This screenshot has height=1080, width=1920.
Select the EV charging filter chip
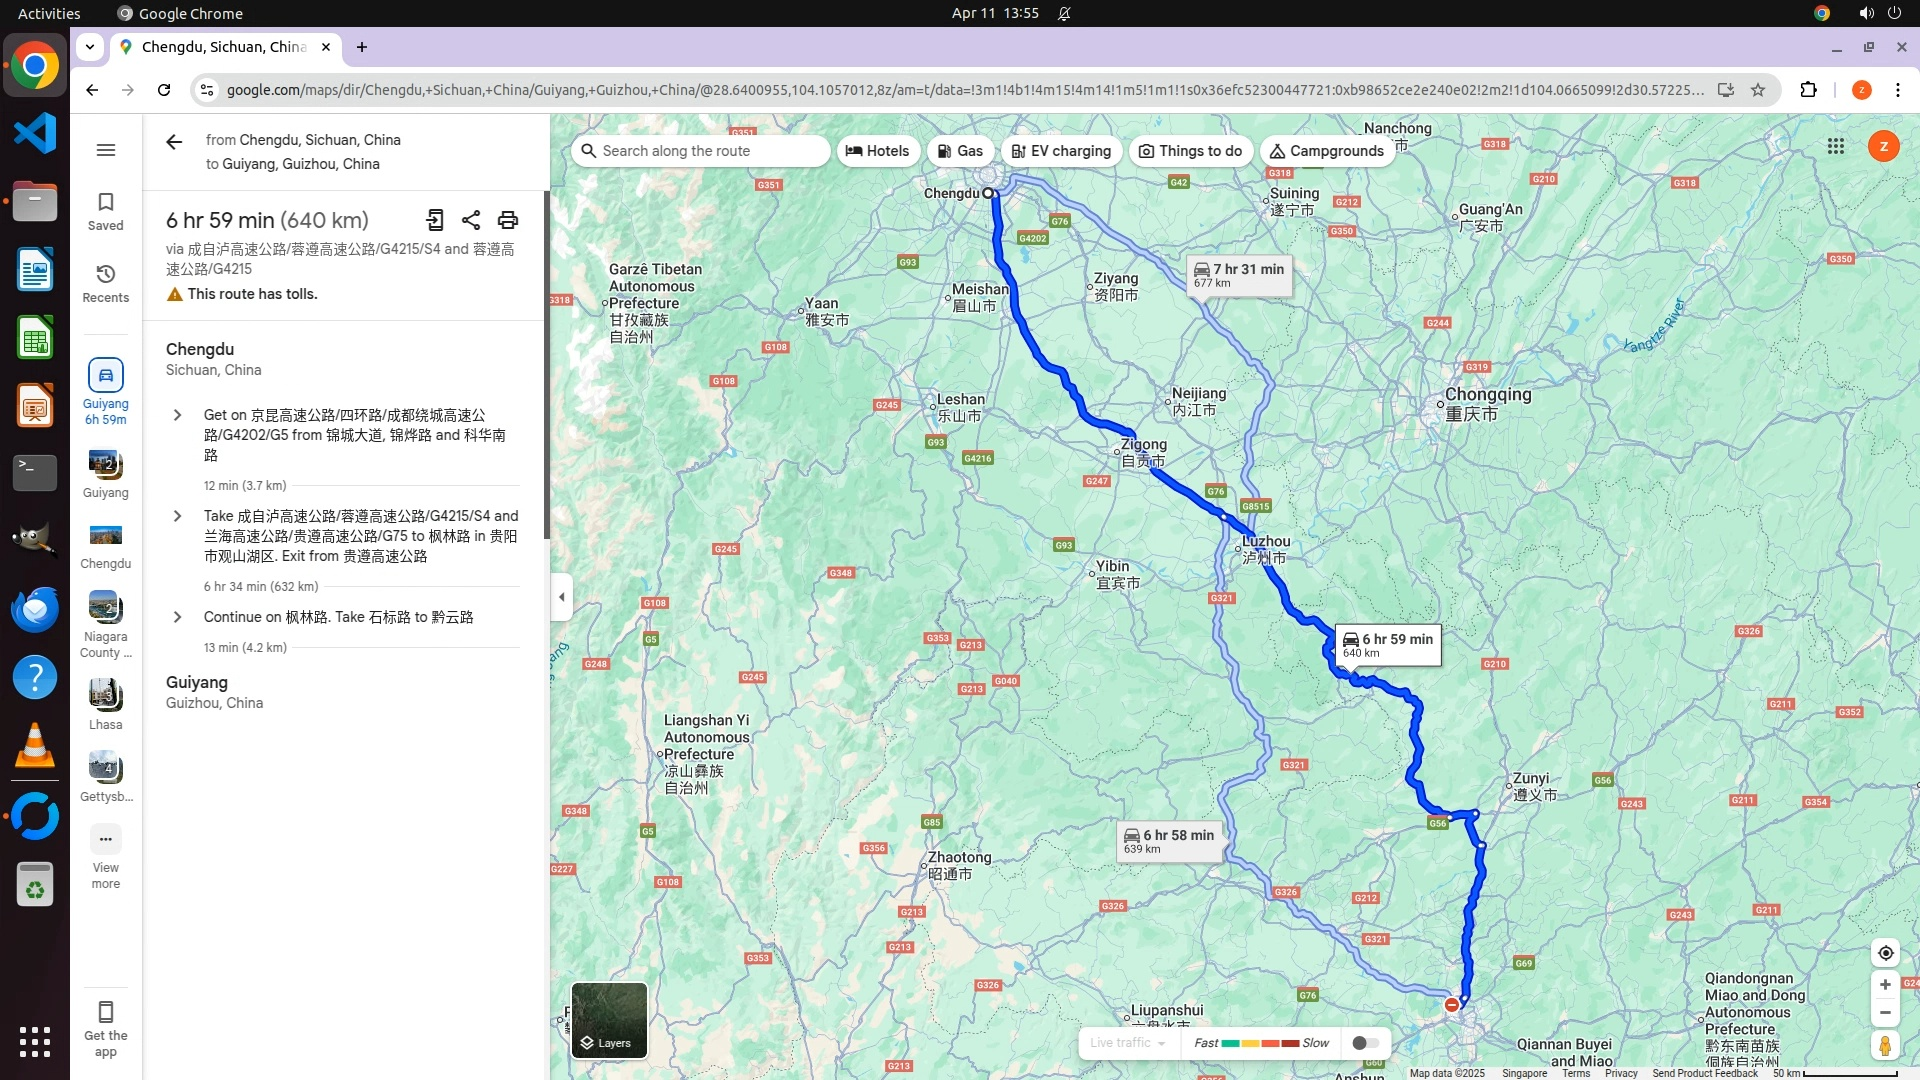pyautogui.click(x=1061, y=151)
